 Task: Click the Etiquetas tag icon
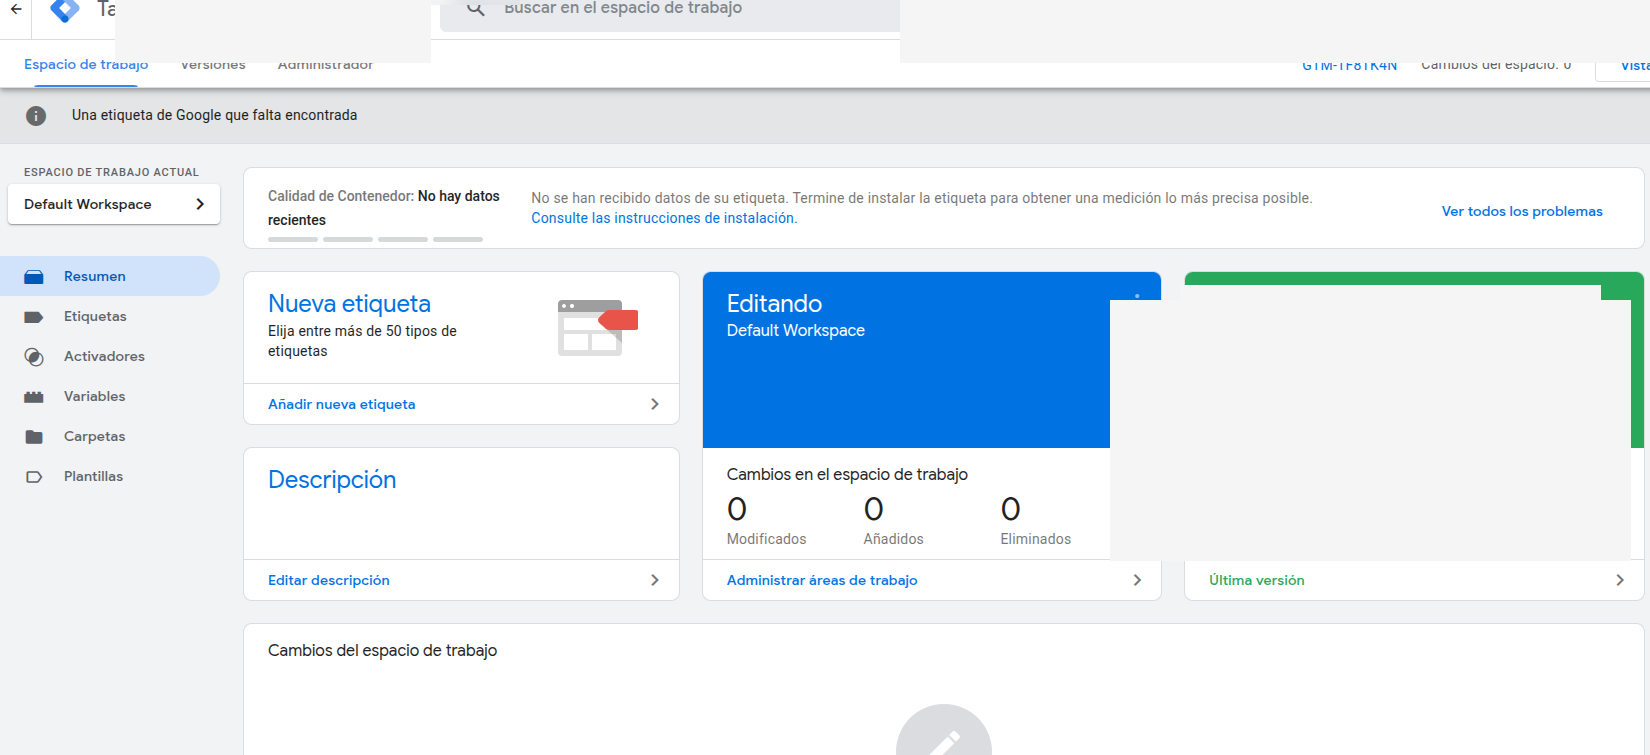coord(34,317)
